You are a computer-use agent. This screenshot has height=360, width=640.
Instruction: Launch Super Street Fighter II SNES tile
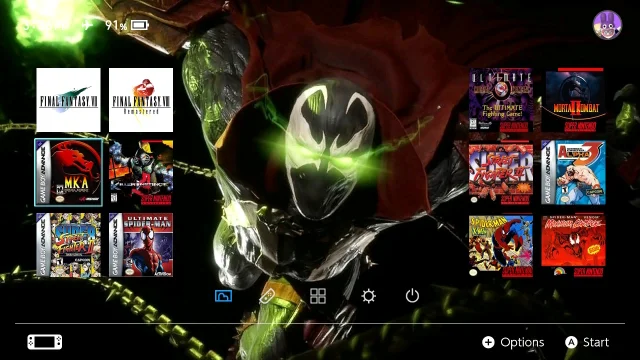(501, 172)
